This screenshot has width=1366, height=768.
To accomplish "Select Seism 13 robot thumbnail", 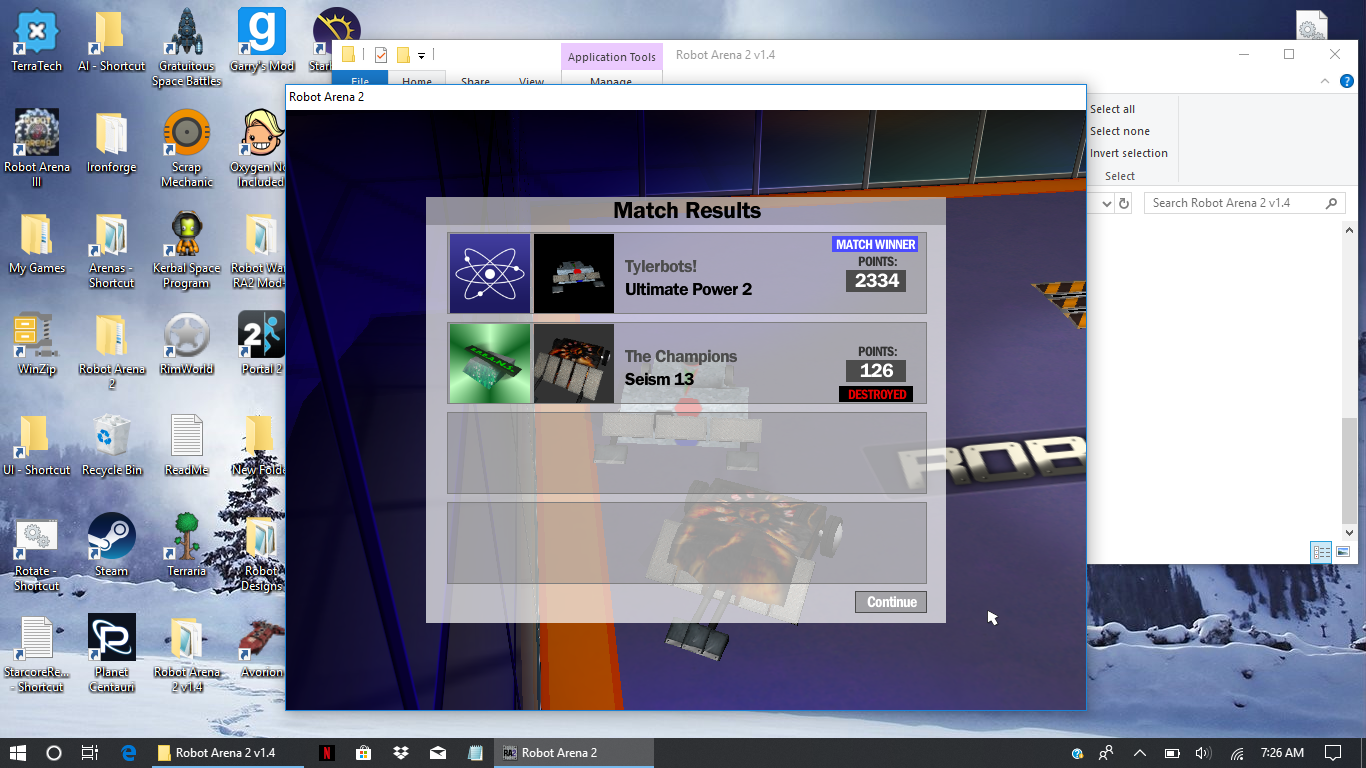I will [574, 363].
